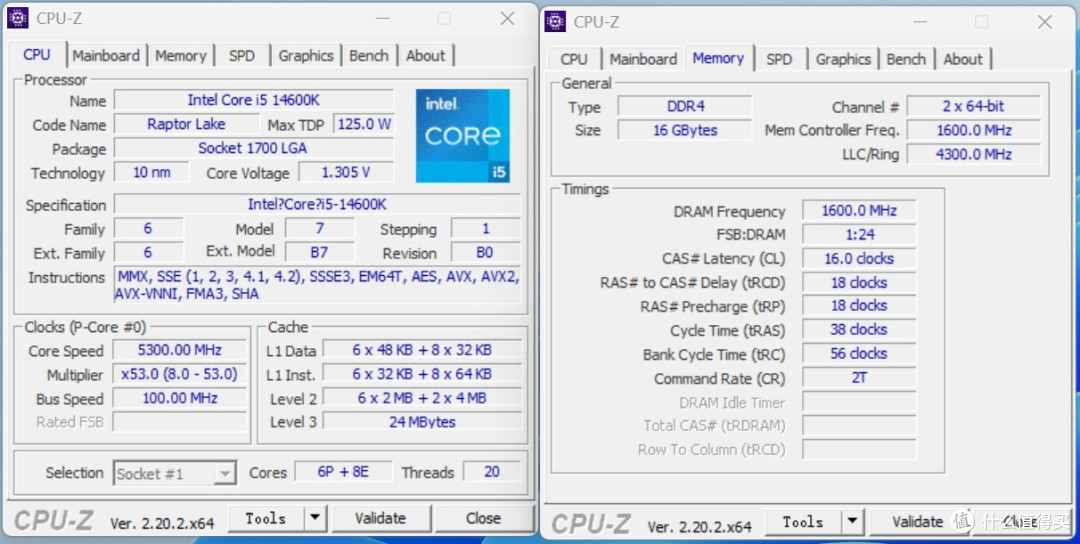Screen dimensions: 1080x544
Task: Click the Bus Speed value 100.00 MHz
Action: click(x=179, y=398)
